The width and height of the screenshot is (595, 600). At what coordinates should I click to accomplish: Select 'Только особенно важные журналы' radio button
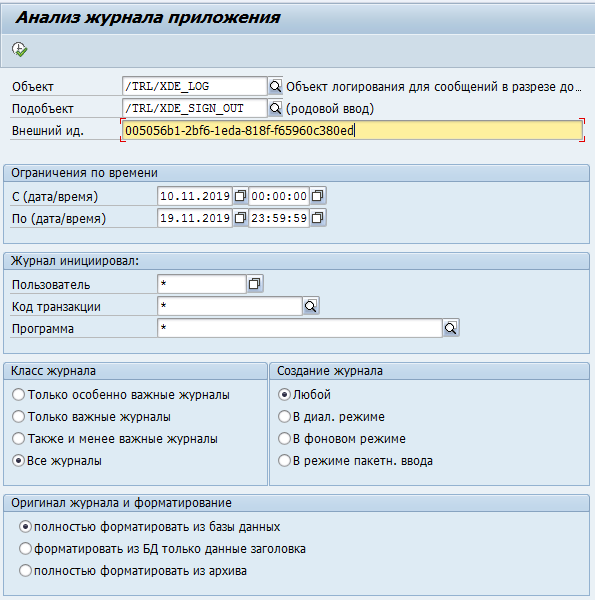click(18, 395)
